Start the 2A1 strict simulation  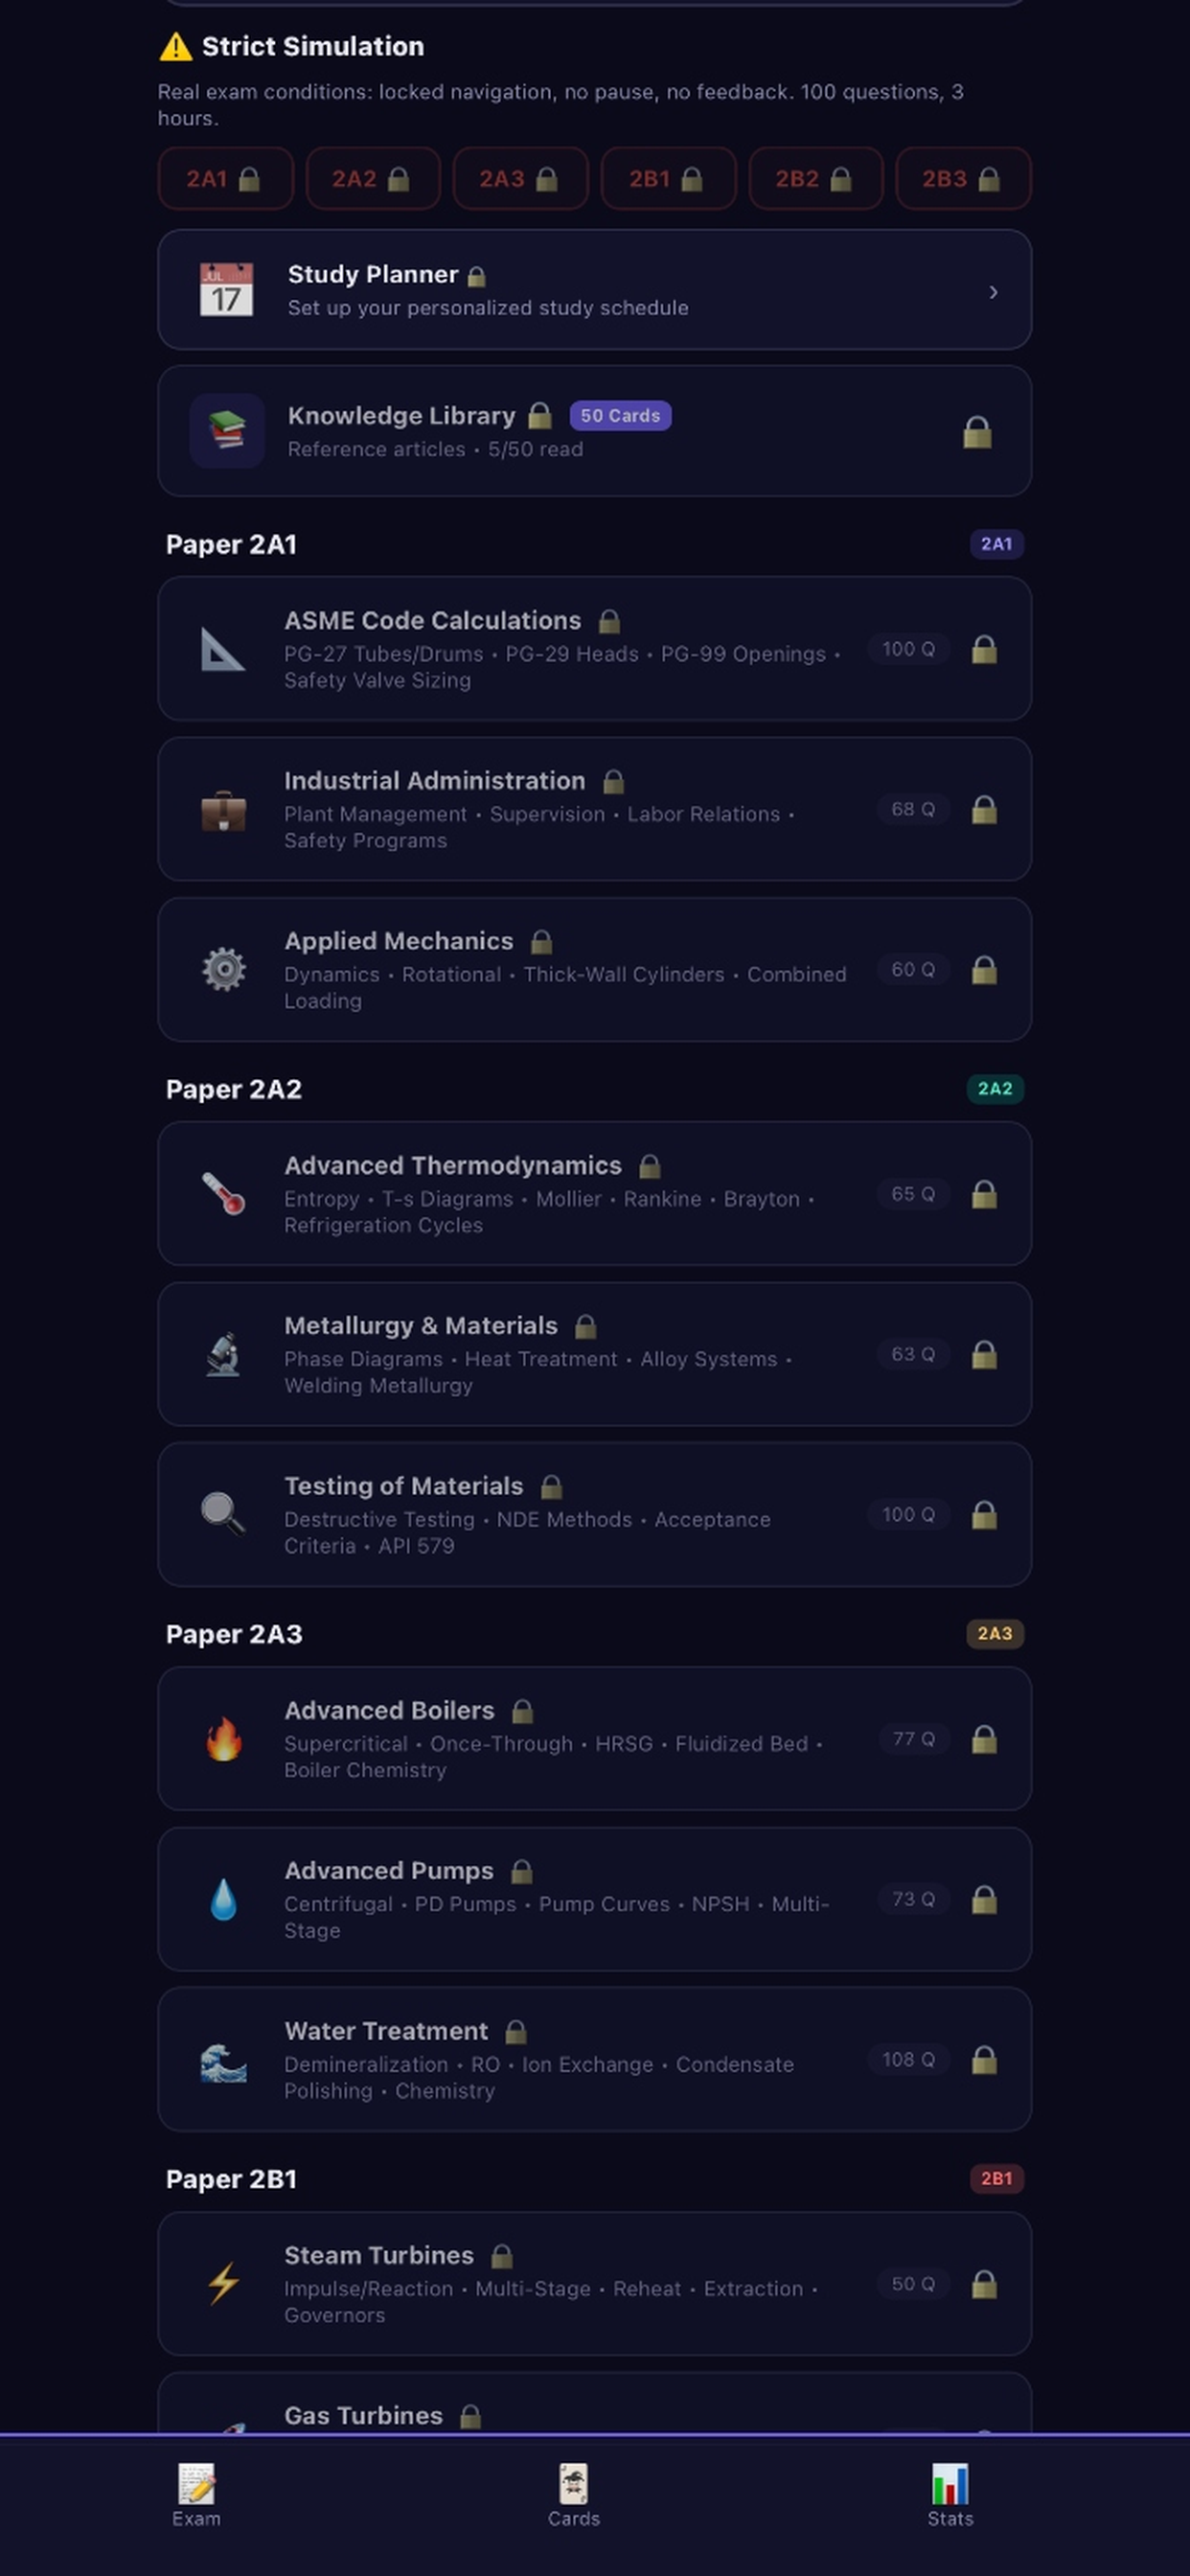coord(225,179)
